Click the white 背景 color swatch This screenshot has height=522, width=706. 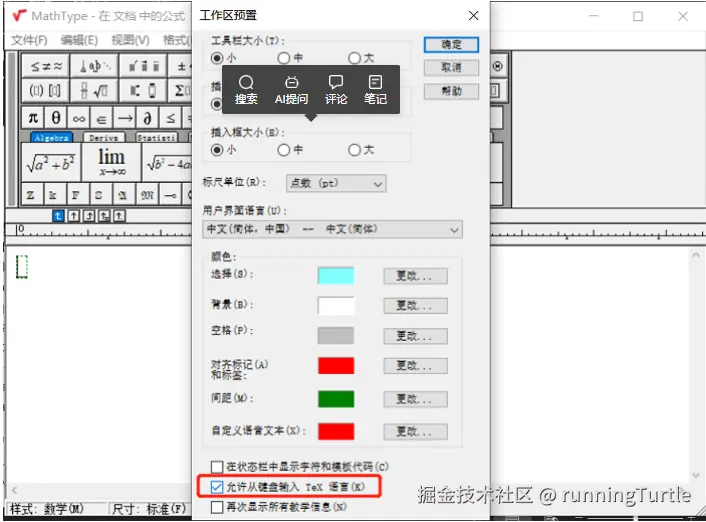(336, 305)
